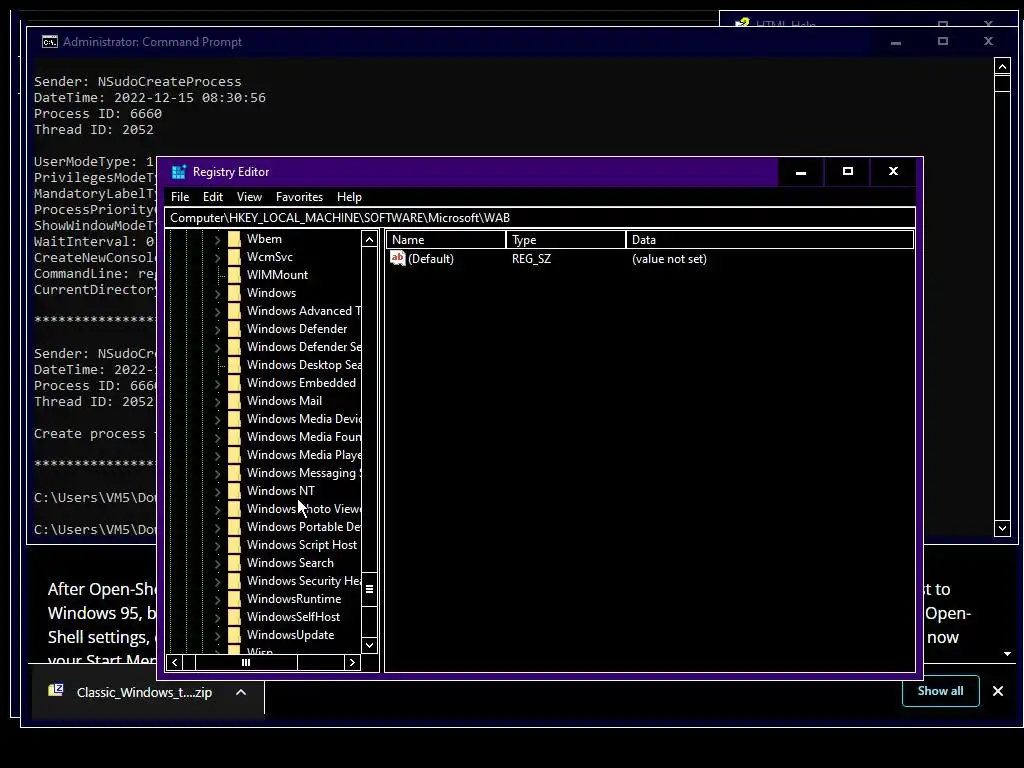Click Show all downloads button
The width and height of the screenshot is (1024, 768).
click(x=940, y=691)
